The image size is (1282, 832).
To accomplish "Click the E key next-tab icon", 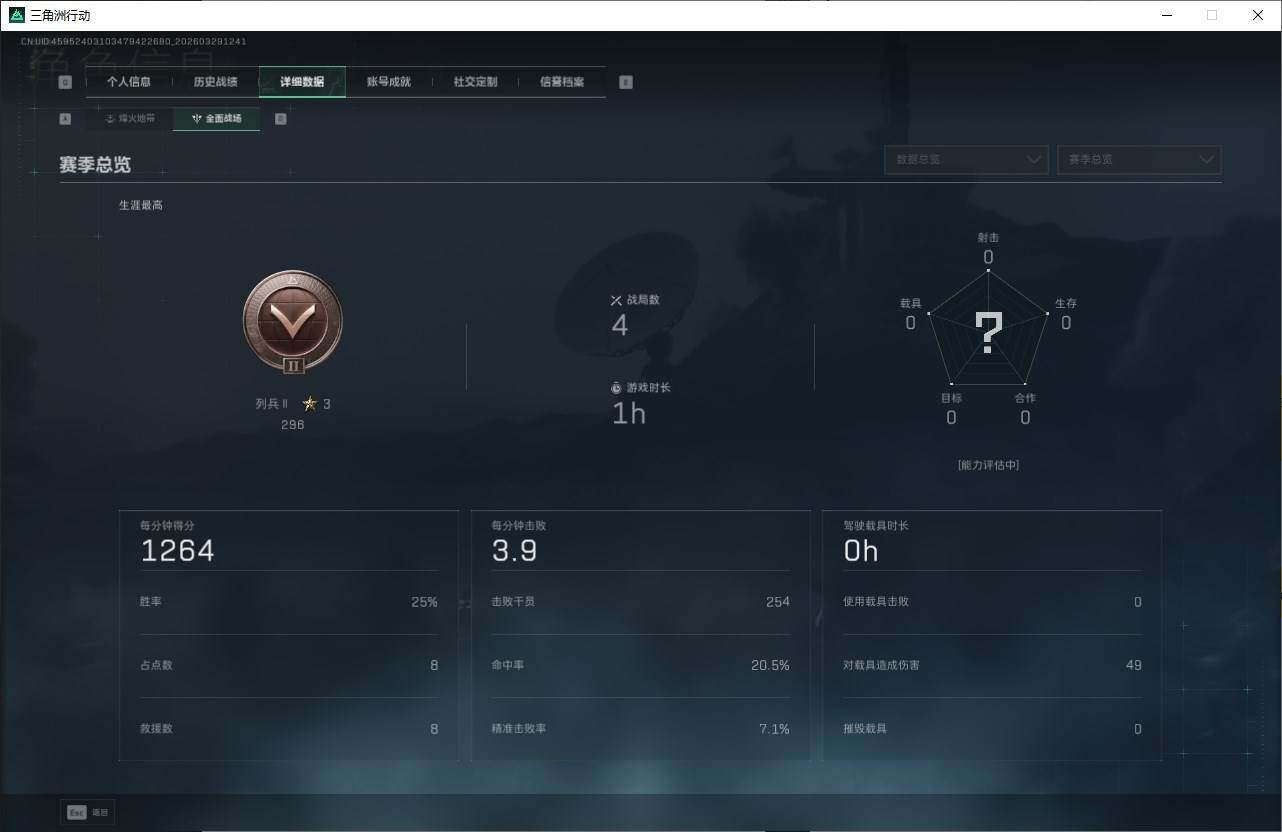I will pos(626,82).
